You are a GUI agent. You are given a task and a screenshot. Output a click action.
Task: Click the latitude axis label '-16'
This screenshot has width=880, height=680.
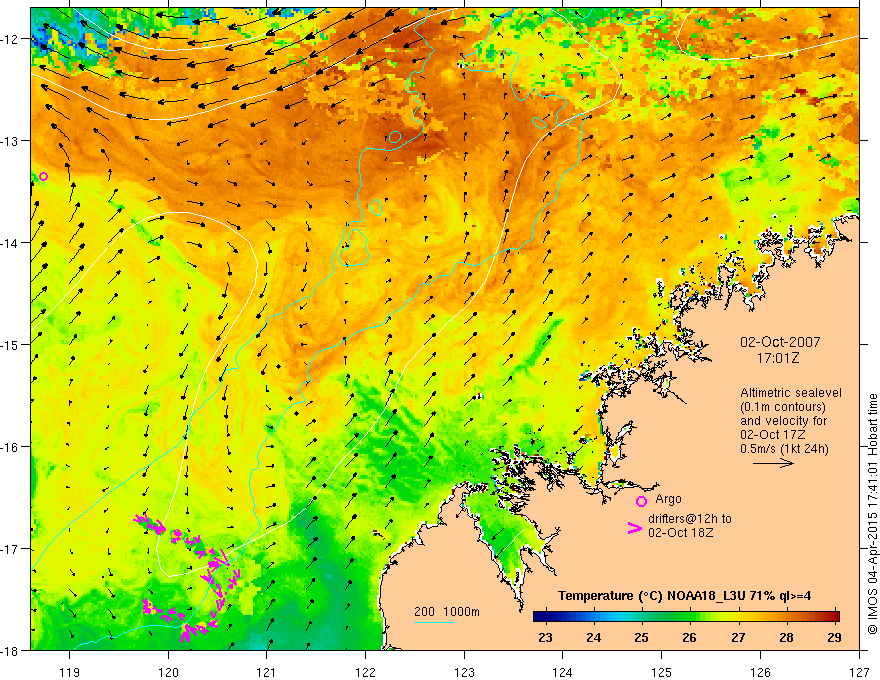pyautogui.click(x=11, y=447)
